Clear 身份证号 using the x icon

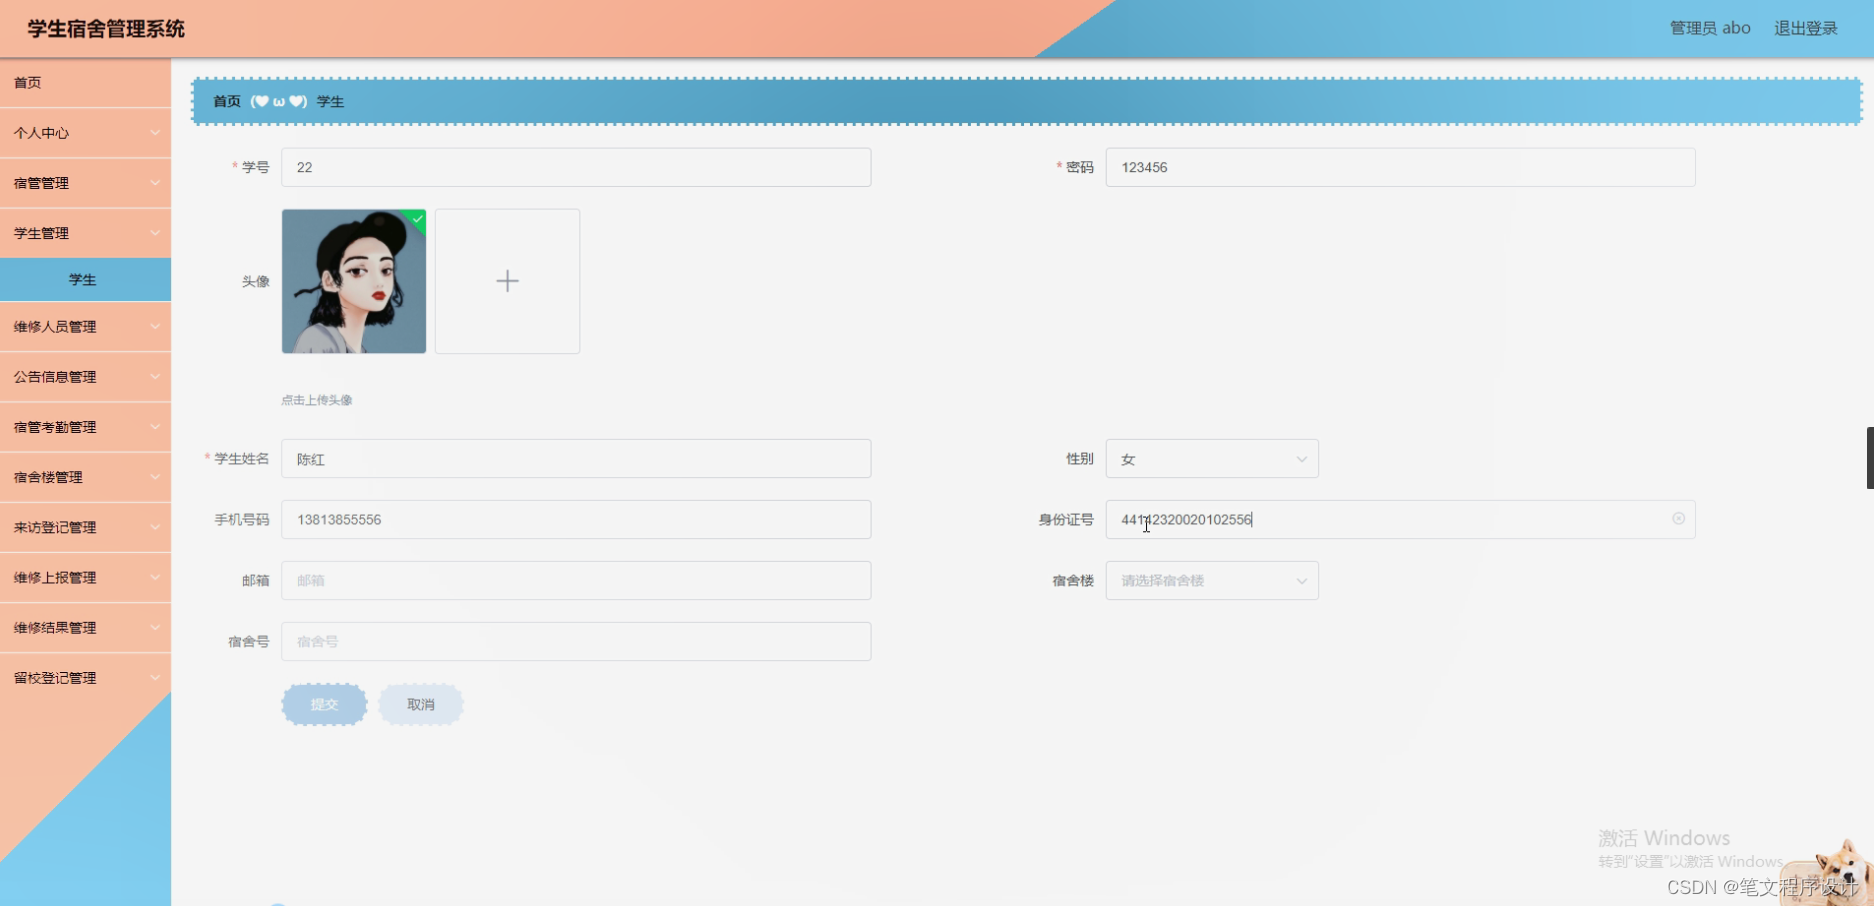click(x=1678, y=519)
